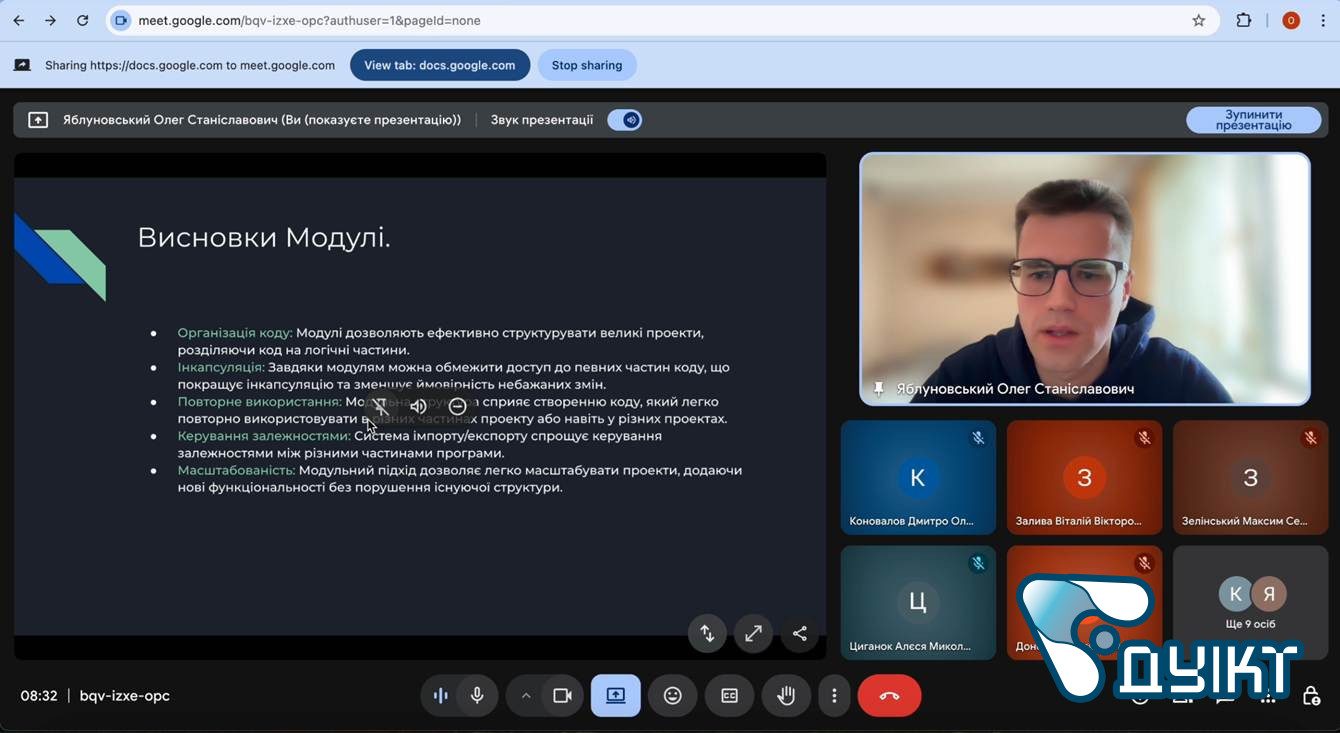Click the View tab: docs.google.com button
Screen dimensions: 1340x733
coord(440,65)
